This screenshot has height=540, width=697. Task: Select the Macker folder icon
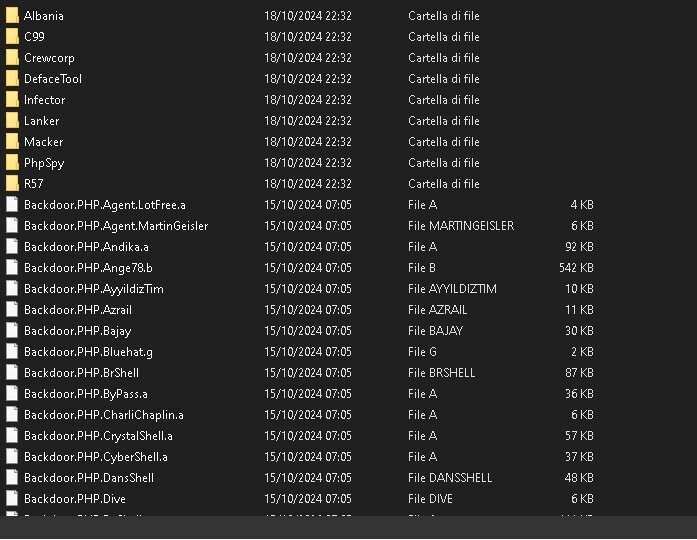click(x=12, y=142)
